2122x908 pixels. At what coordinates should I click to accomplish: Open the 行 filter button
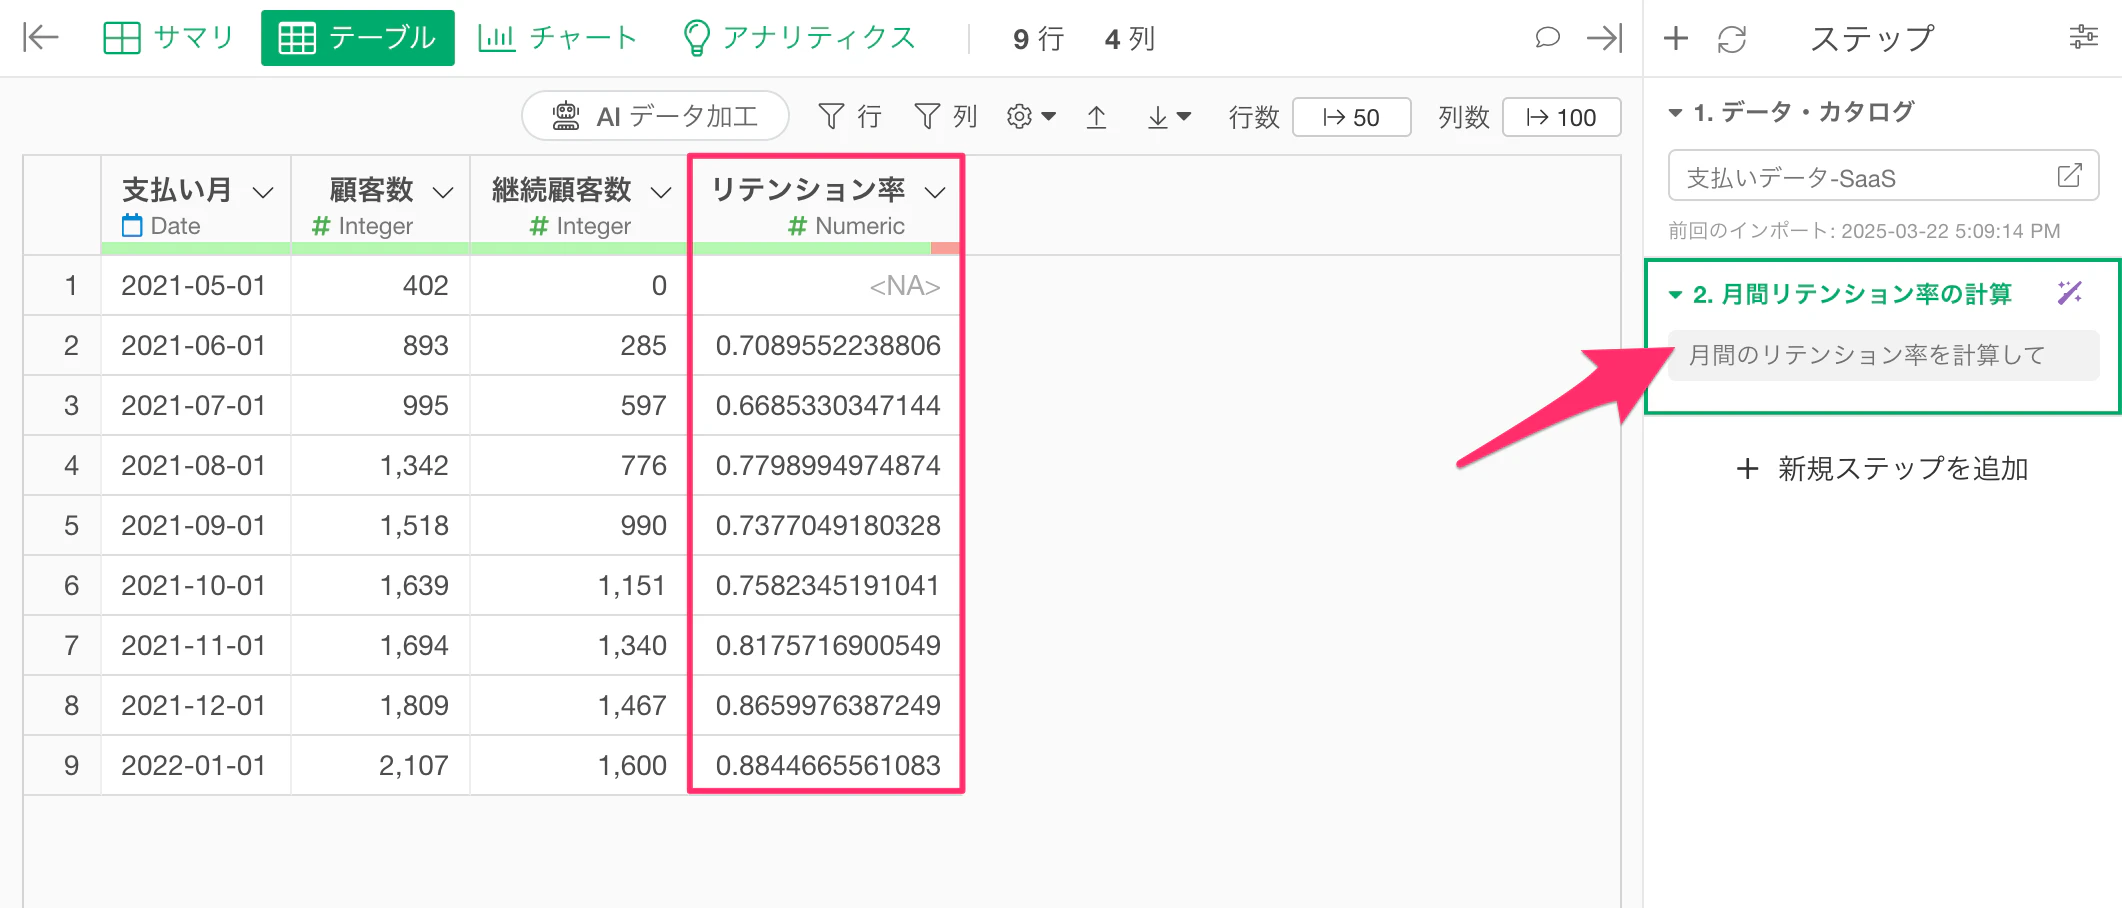click(x=850, y=117)
